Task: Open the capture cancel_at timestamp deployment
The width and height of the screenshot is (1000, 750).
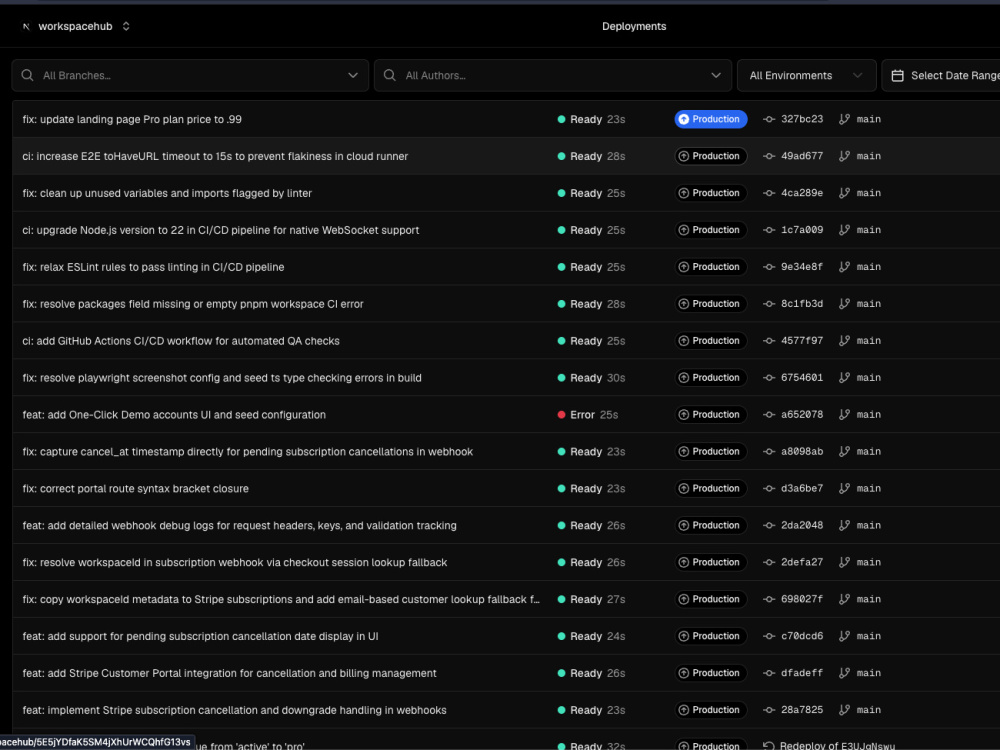Action: point(247,452)
